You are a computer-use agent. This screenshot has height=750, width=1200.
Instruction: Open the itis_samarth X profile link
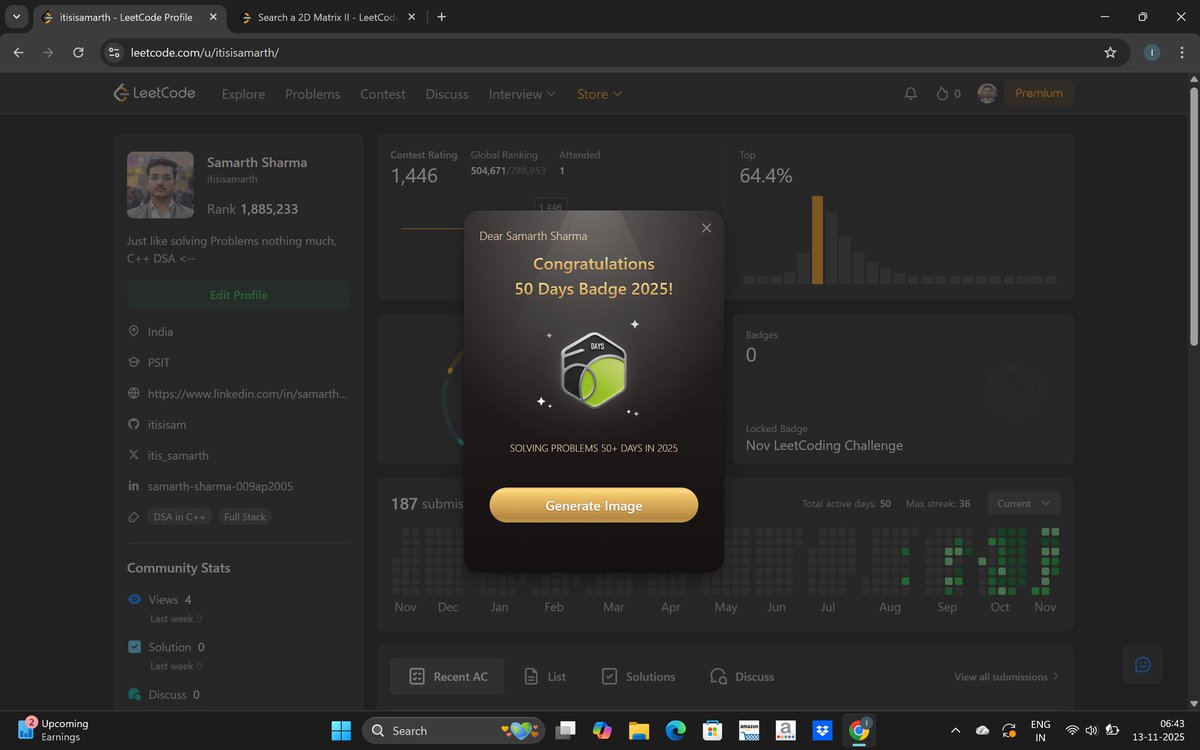pos(178,455)
